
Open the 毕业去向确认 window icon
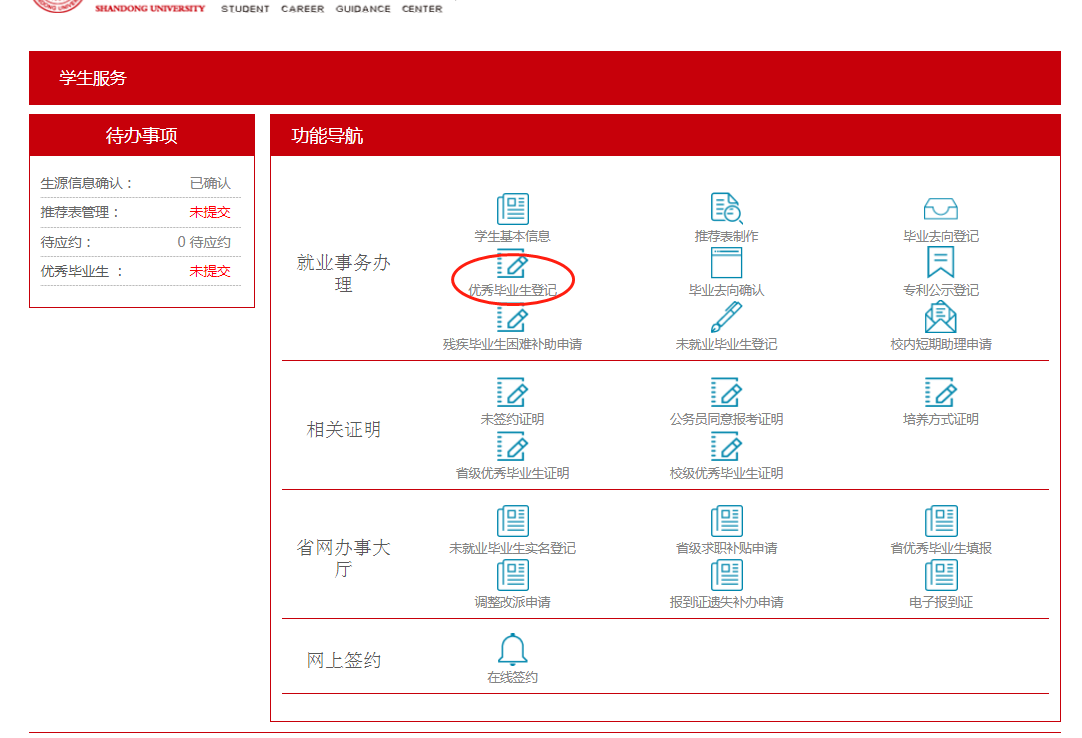726,263
